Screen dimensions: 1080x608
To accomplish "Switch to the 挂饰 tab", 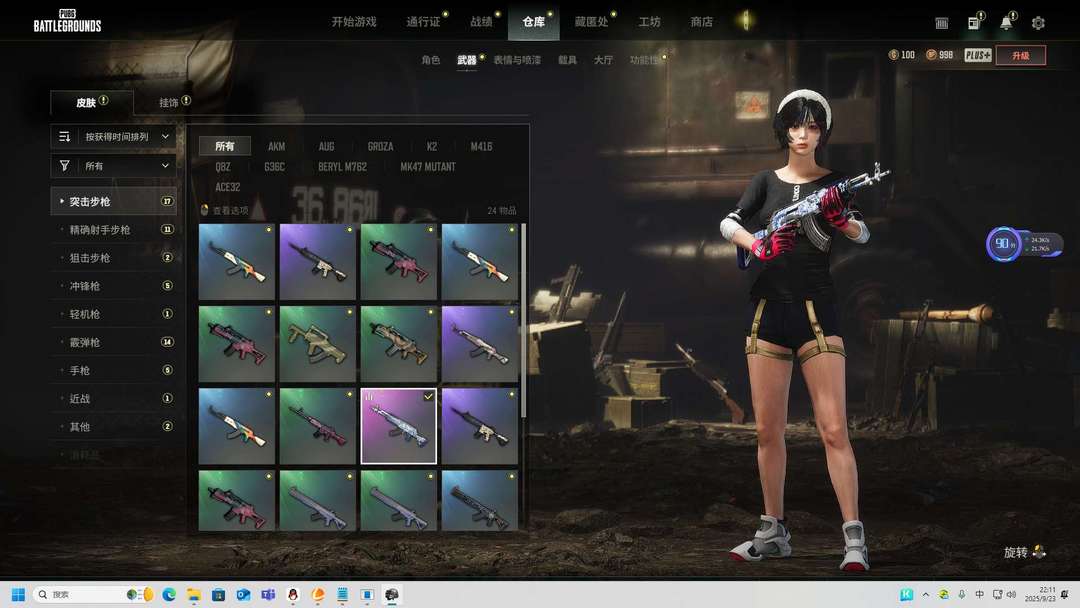I will [169, 103].
